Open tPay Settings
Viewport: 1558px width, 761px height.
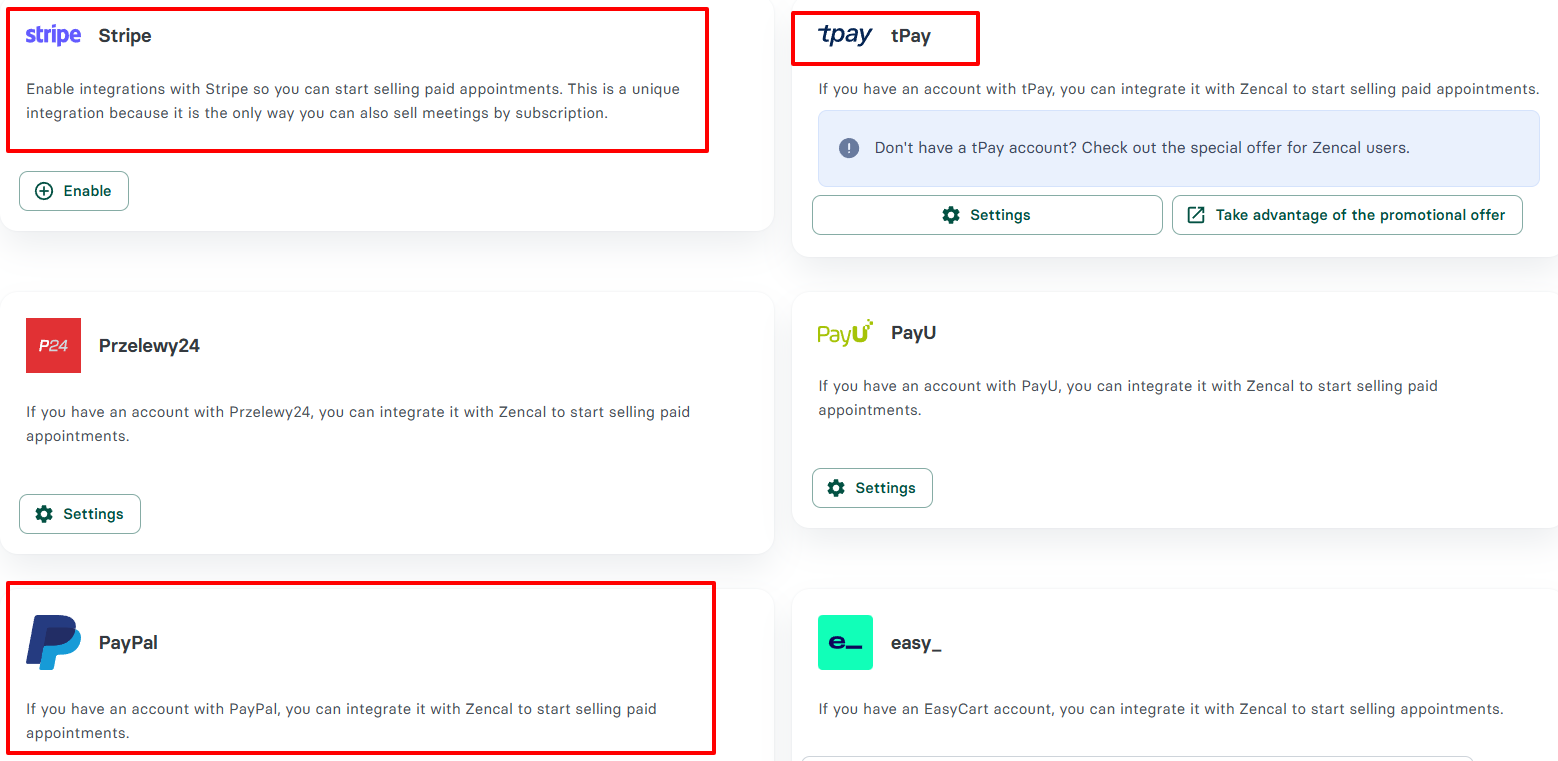click(986, 215)
